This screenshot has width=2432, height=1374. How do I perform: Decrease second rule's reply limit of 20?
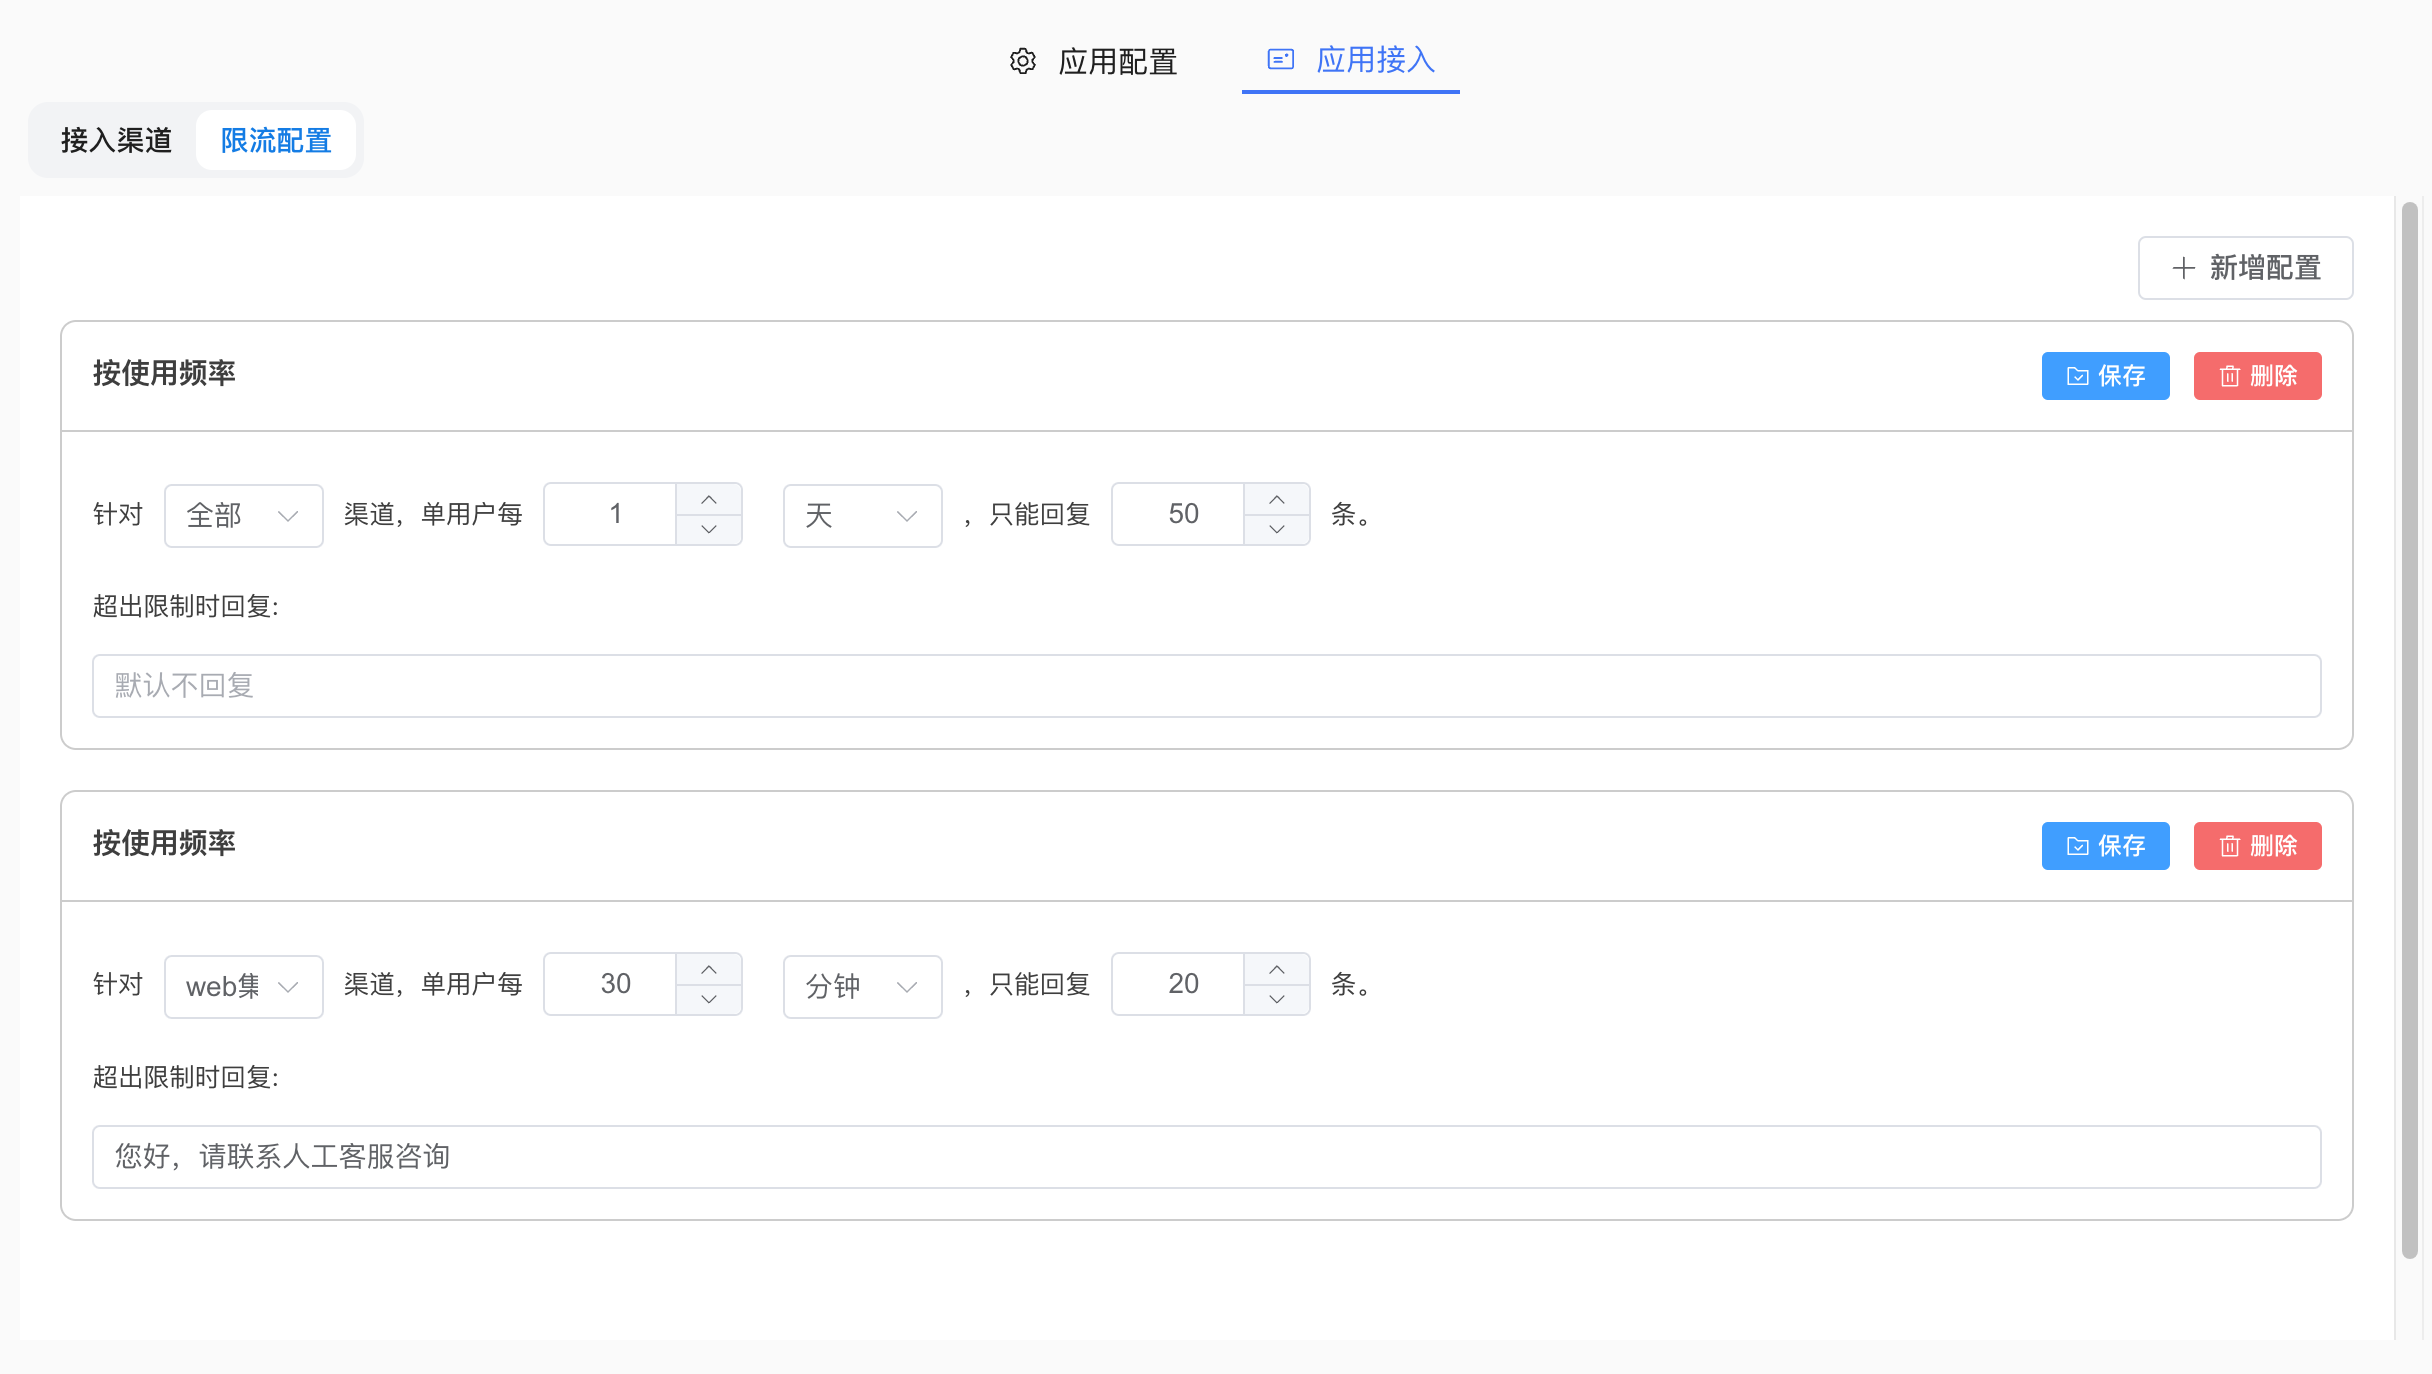point(1277,999)
